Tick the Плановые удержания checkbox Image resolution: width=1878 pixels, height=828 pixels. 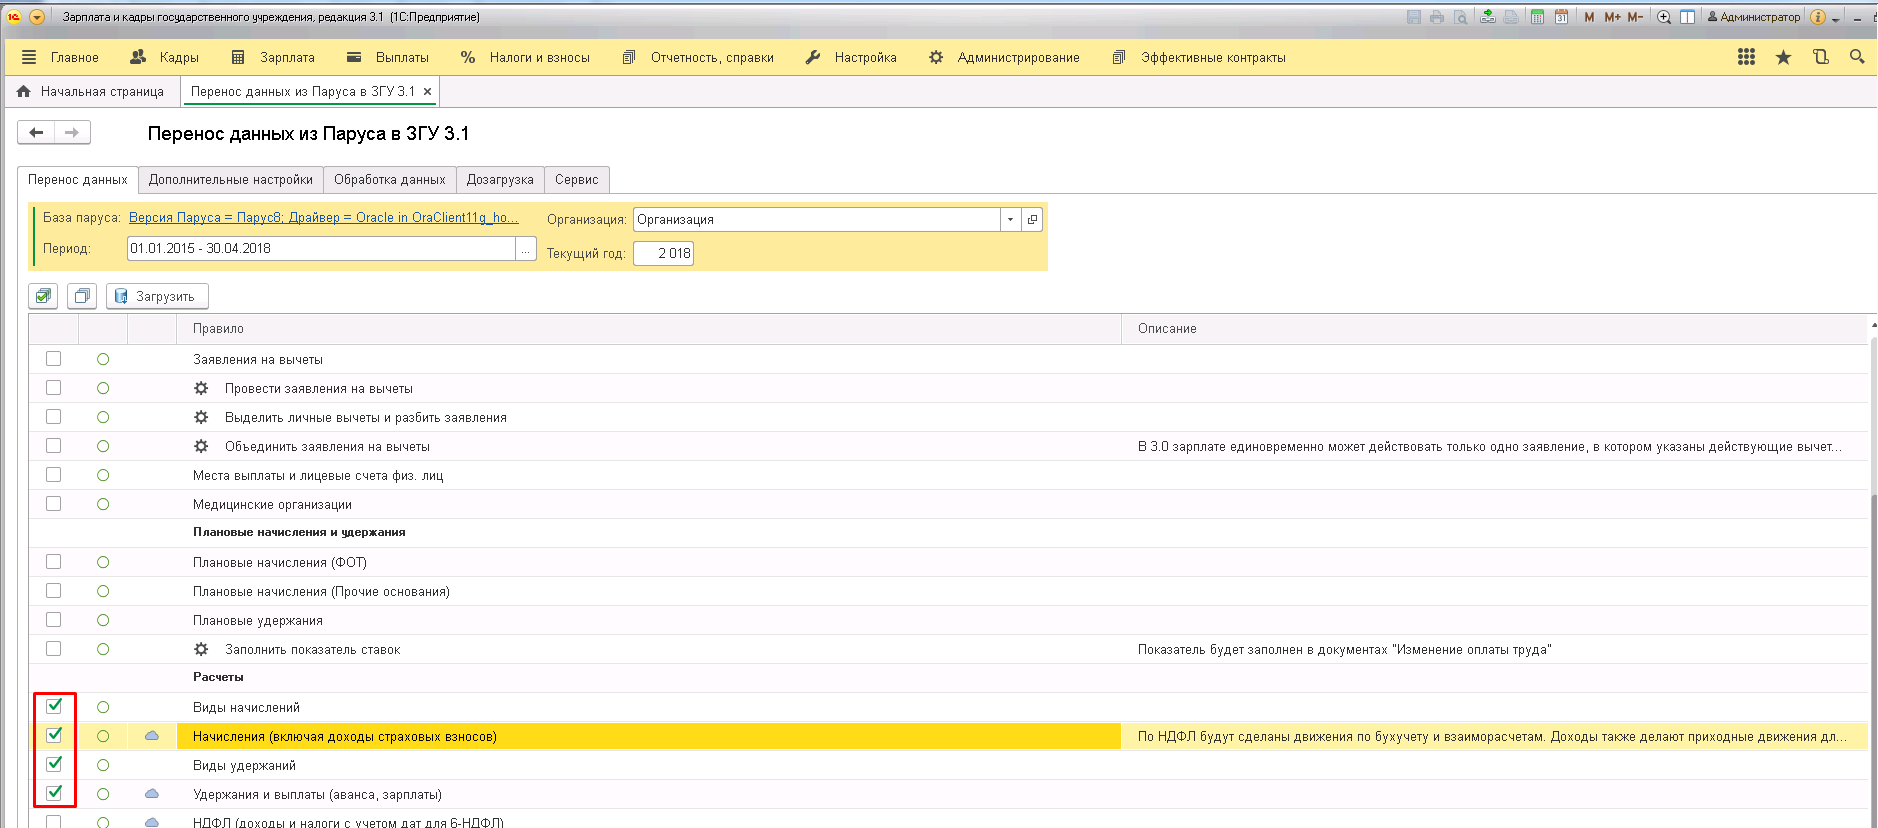click(x=54, y=620)
